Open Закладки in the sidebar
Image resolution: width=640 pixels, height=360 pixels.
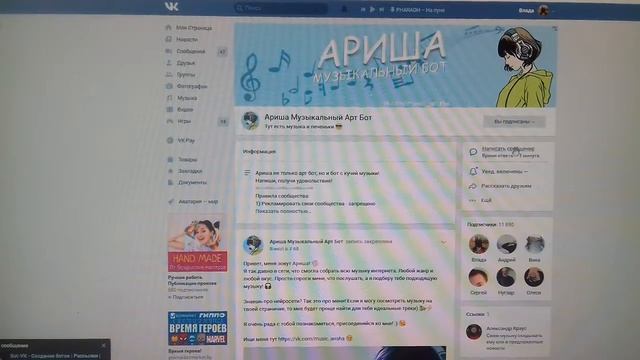tap(190, 171)
